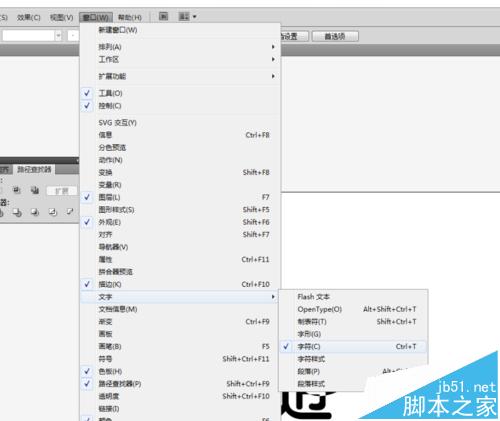This screenshot has width=500, height=421.
Task: Click the Bridge icon beside the 帮助 menu
Action: point(163,16)
